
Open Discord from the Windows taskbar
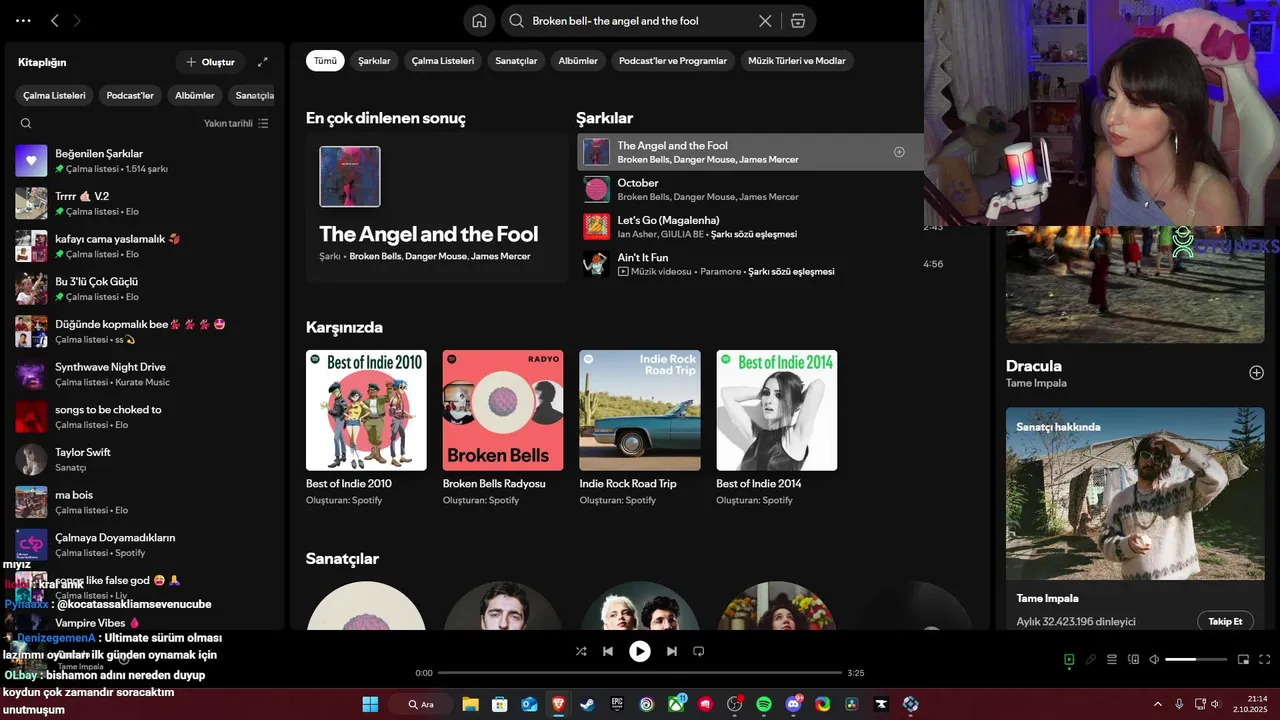click(x=794, y=704)
